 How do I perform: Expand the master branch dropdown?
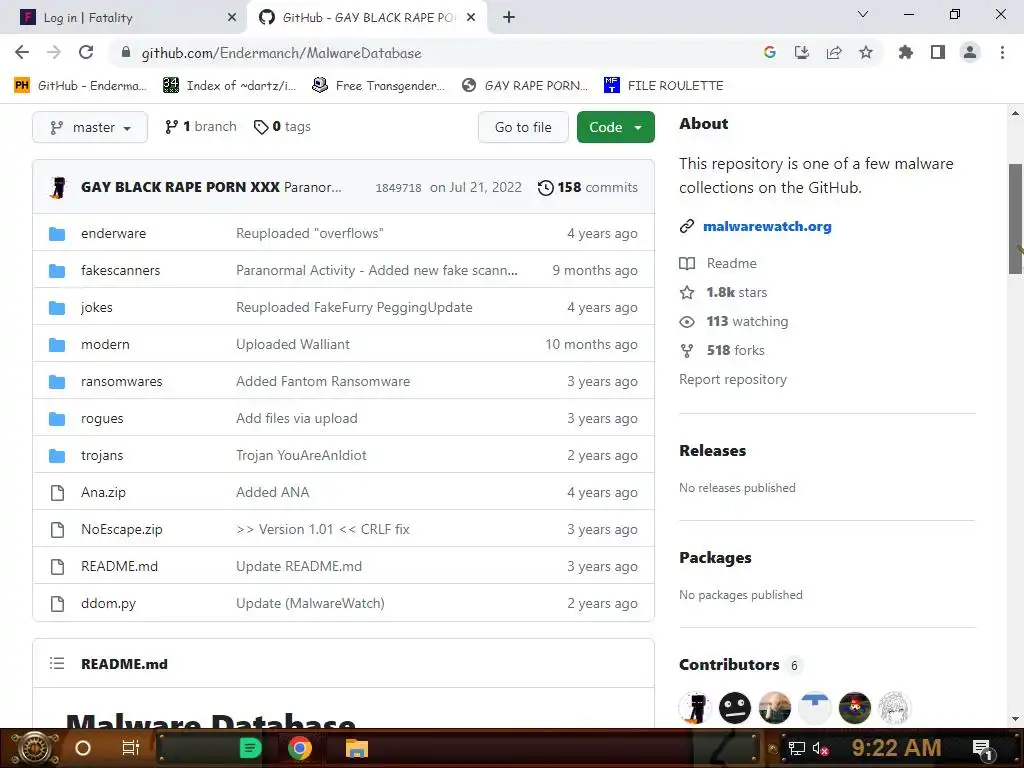(90, 127)
